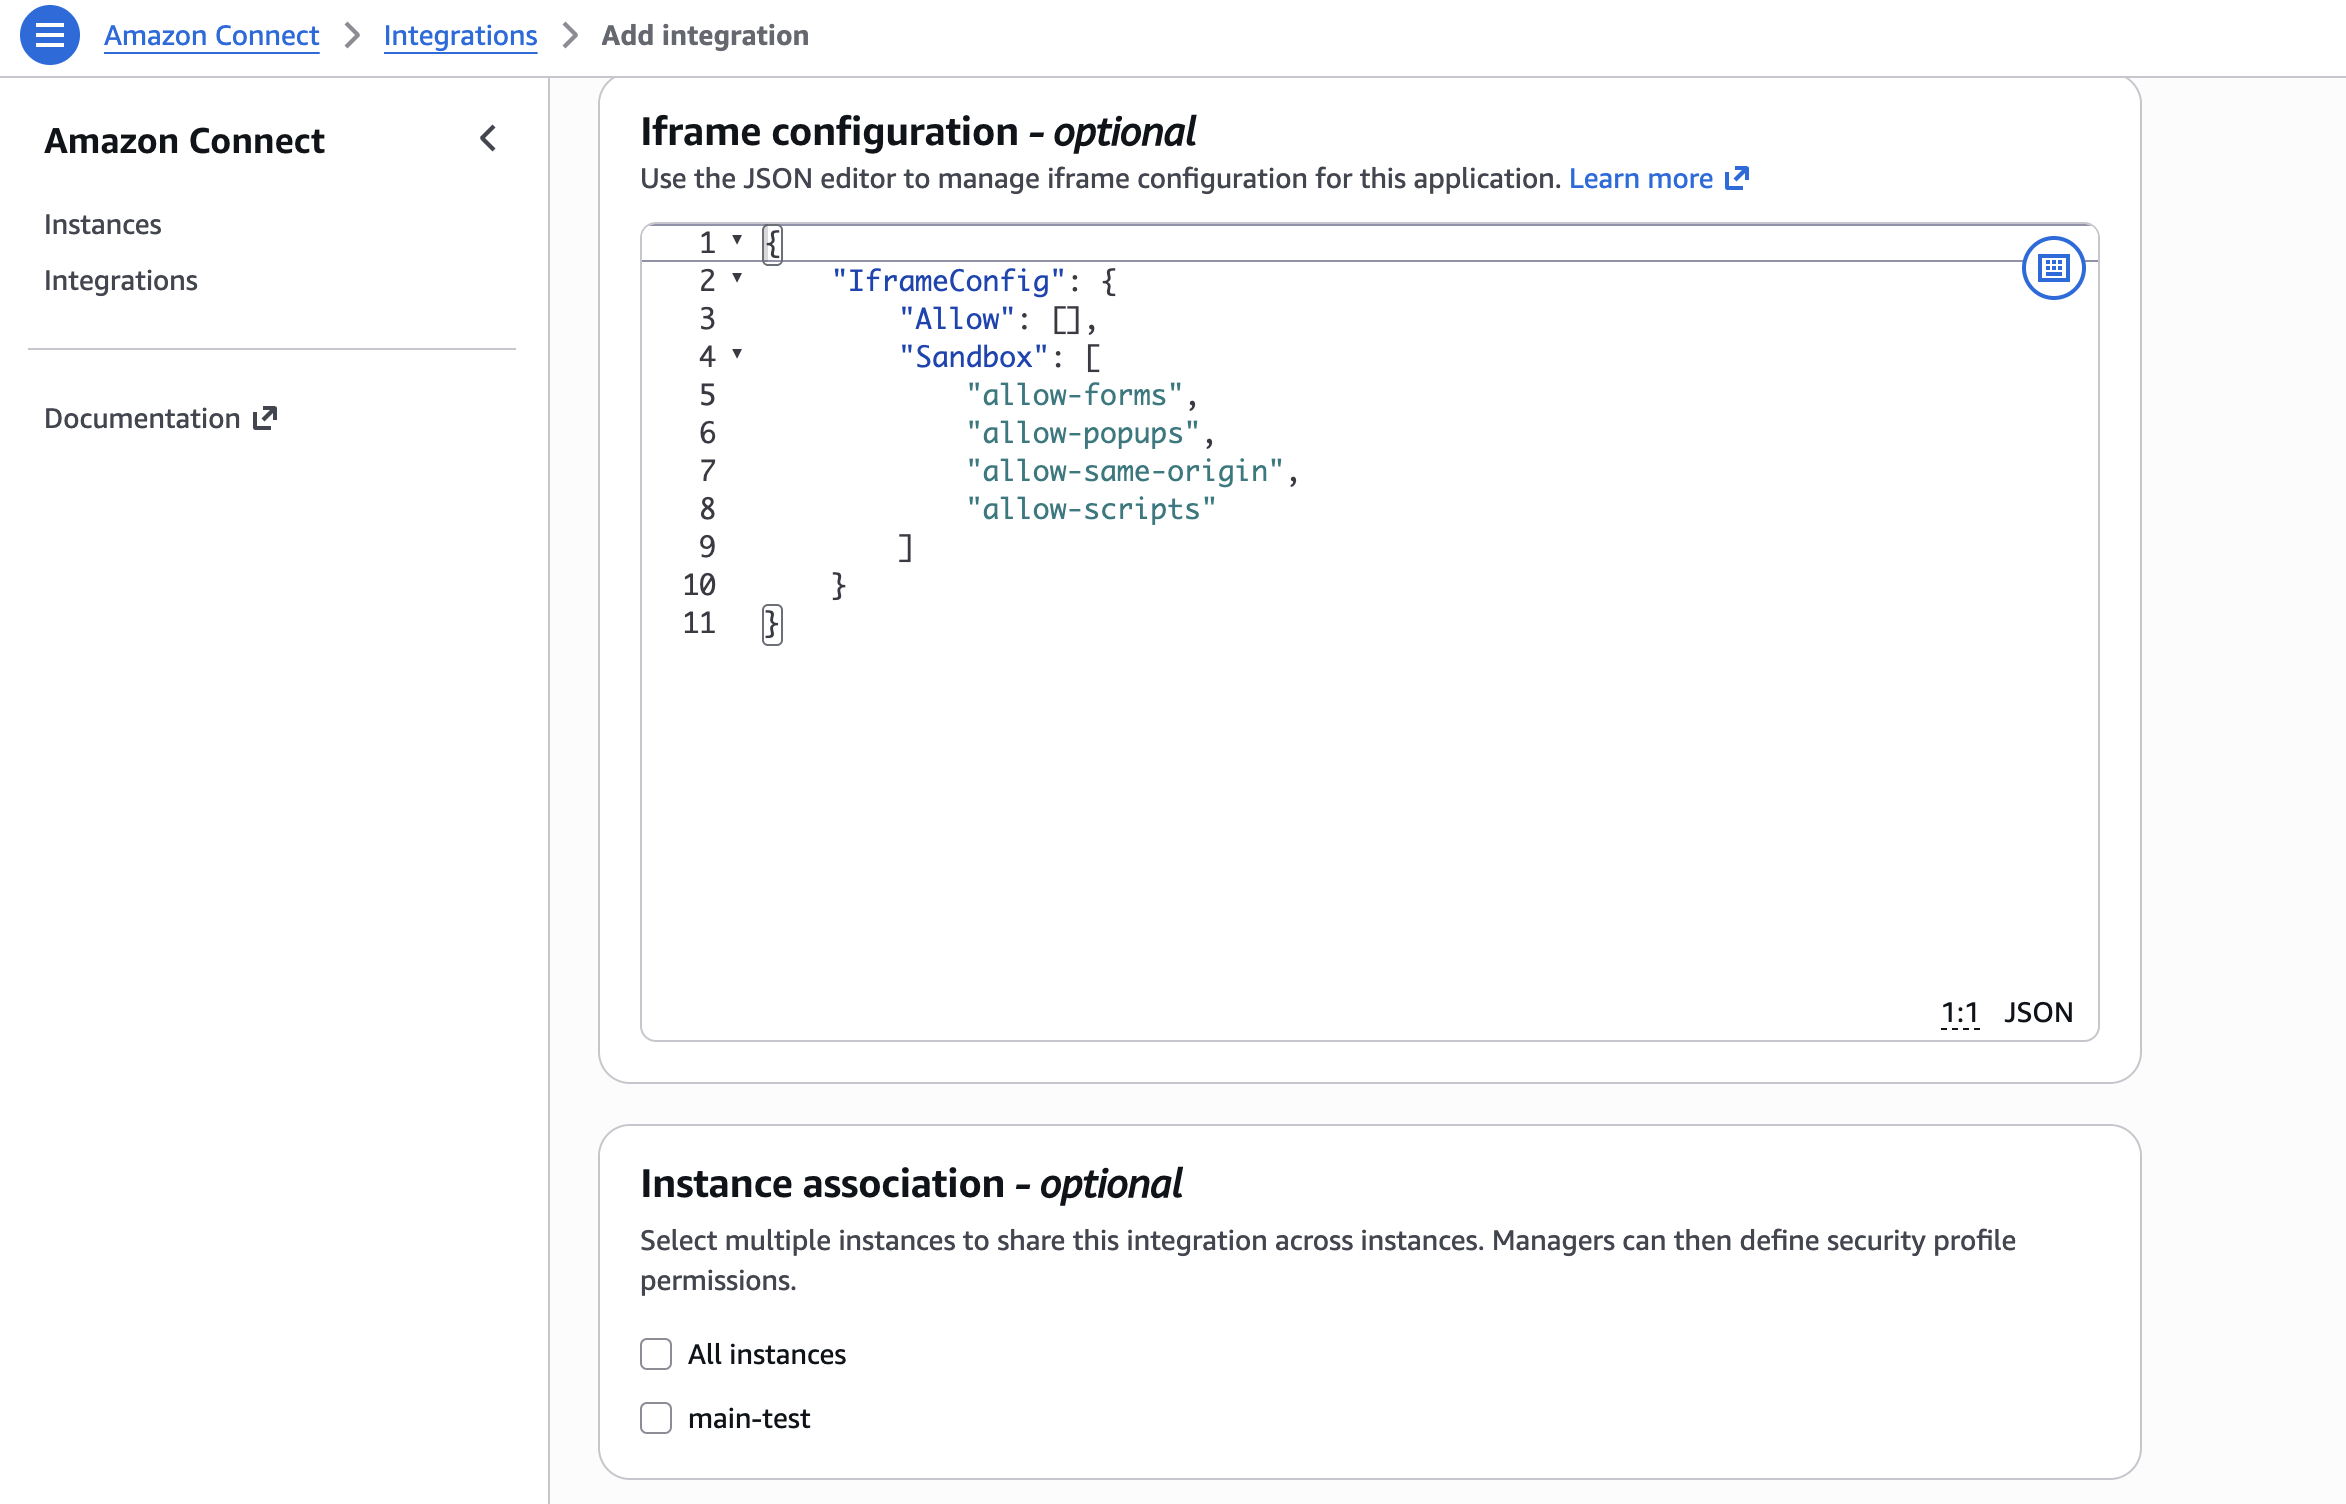Click the Learn more link
The image size is (2346, 1504).
point(1641,178)
